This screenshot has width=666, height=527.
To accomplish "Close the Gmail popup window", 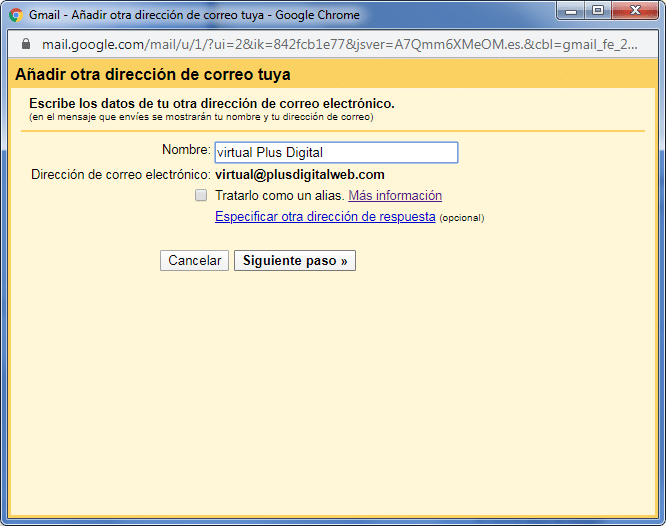I will pyautogui.click(x=635, y=11).
